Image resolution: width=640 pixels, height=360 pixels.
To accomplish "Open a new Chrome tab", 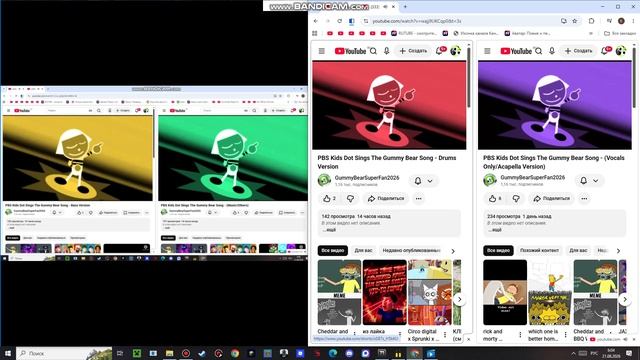I will pyautogui.click(x=405, y=7).
